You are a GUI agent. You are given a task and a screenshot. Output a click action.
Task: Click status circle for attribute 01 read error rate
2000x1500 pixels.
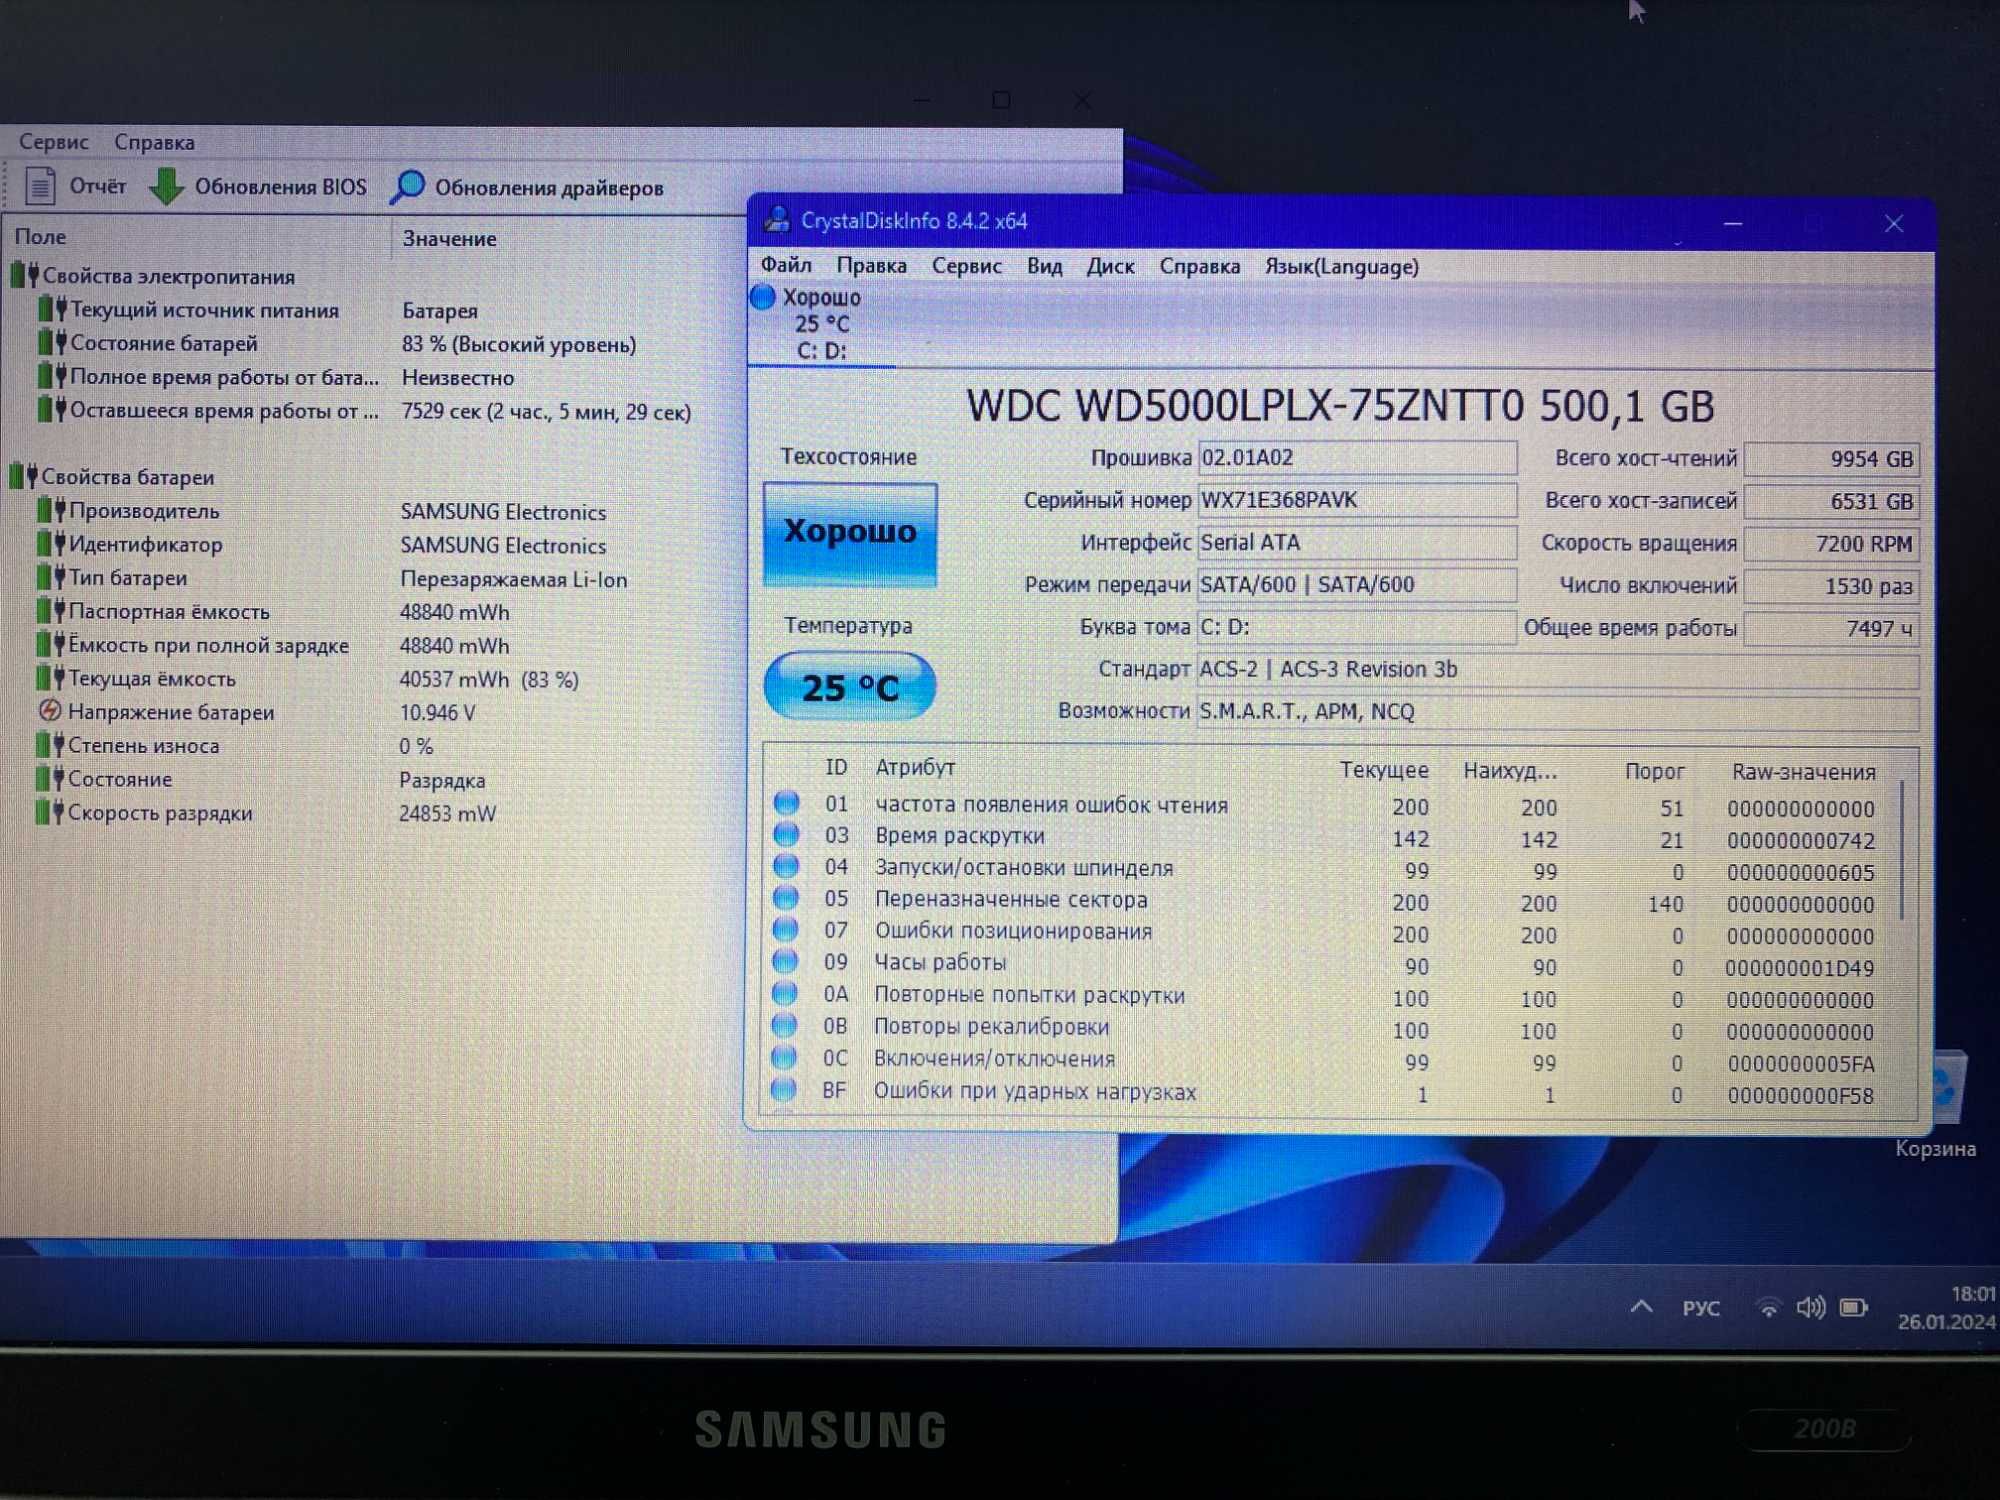[787, 803]
